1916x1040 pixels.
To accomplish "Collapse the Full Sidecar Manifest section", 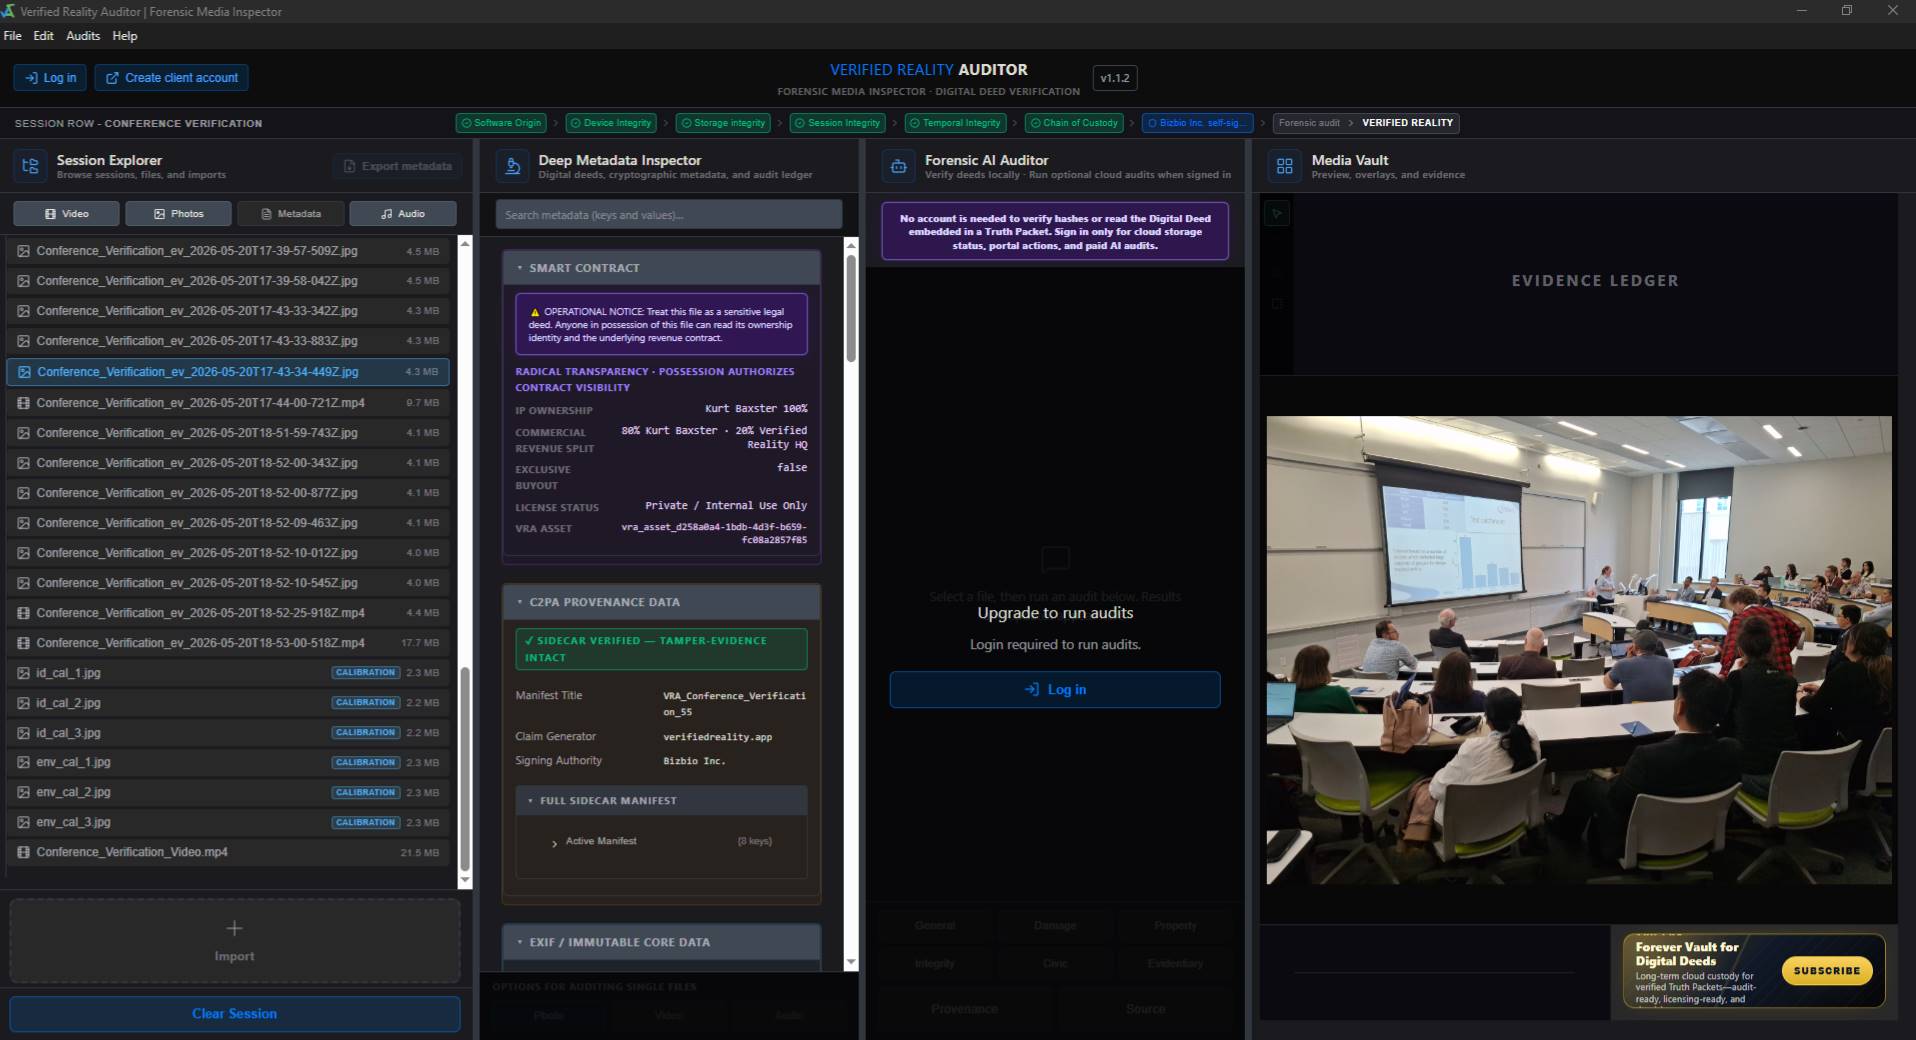I will click(x=661, y=801).
